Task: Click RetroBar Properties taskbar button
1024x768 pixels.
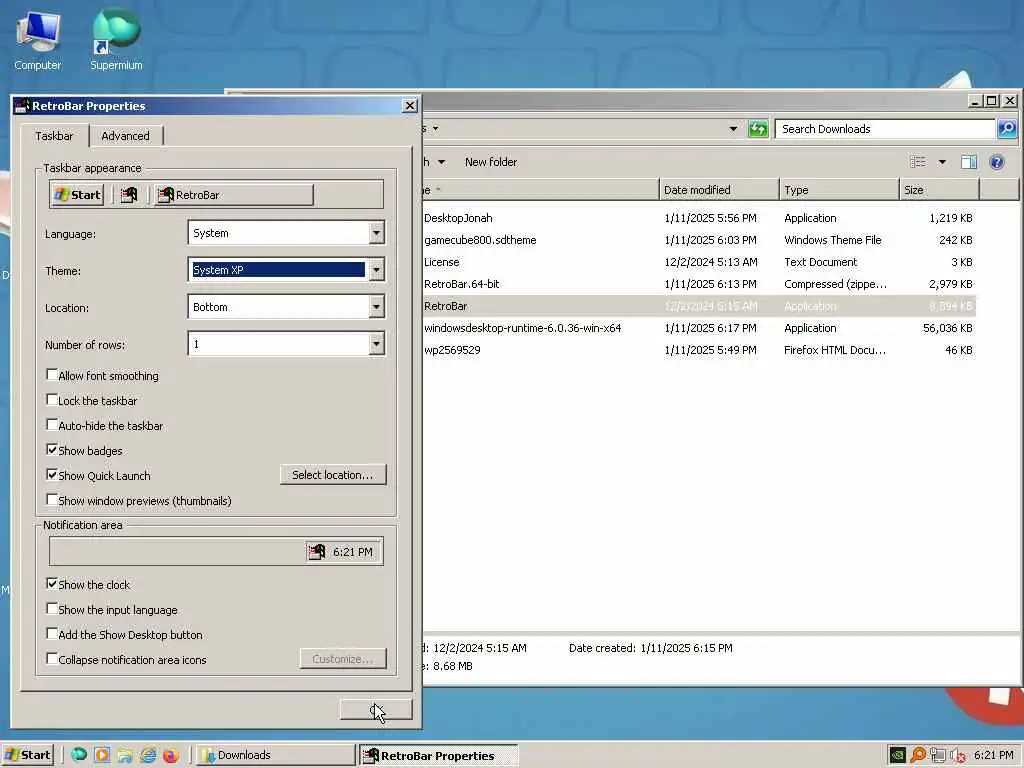Action: (x=439, y=756)
